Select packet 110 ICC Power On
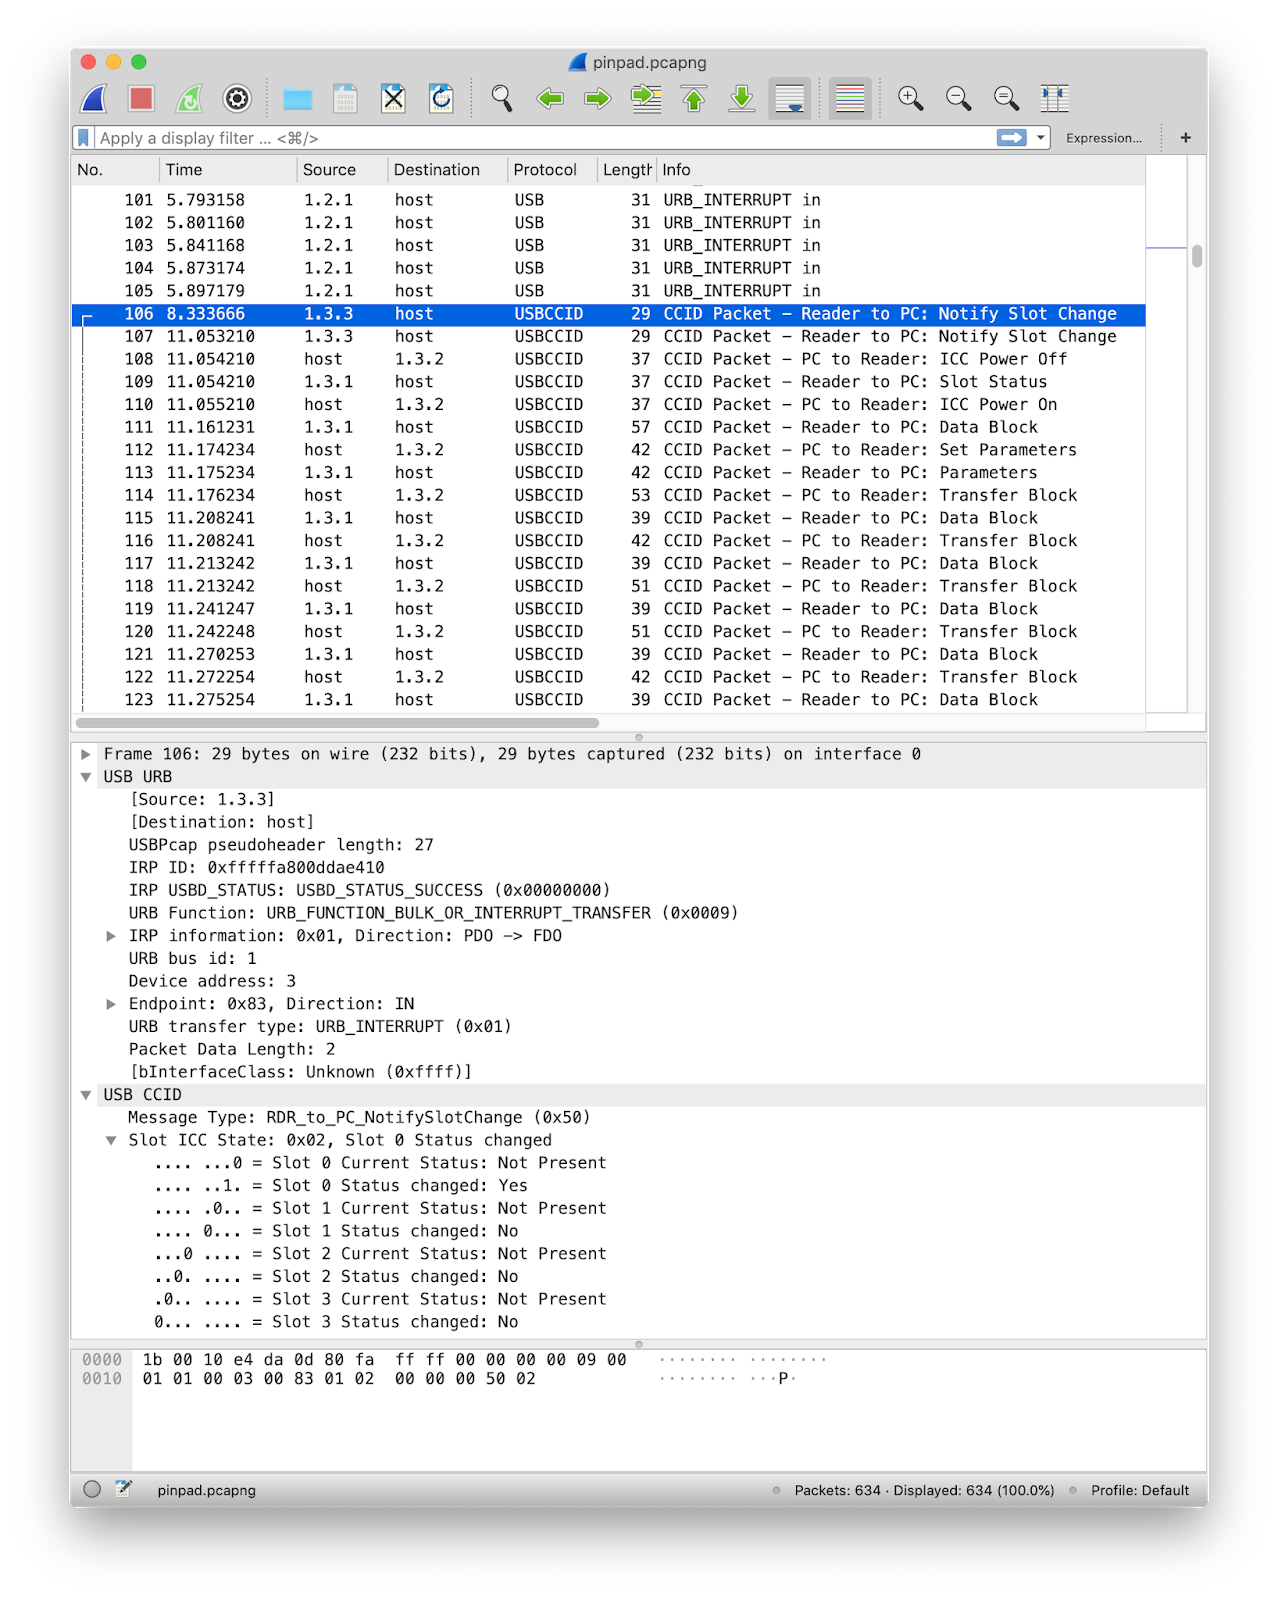The height and width of the screenshot is (1600, 1278). [608, 405]
